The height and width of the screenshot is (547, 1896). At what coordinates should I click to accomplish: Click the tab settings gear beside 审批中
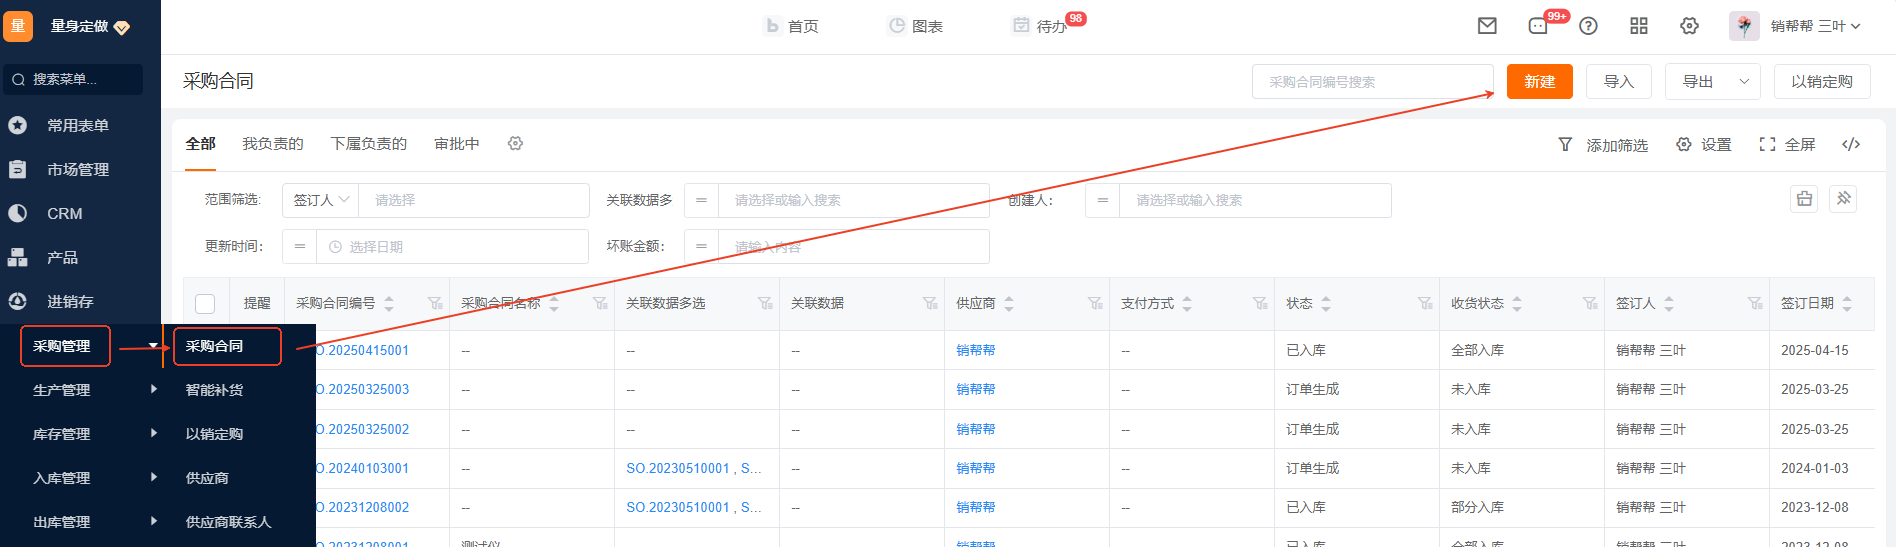tap(515, 144)
